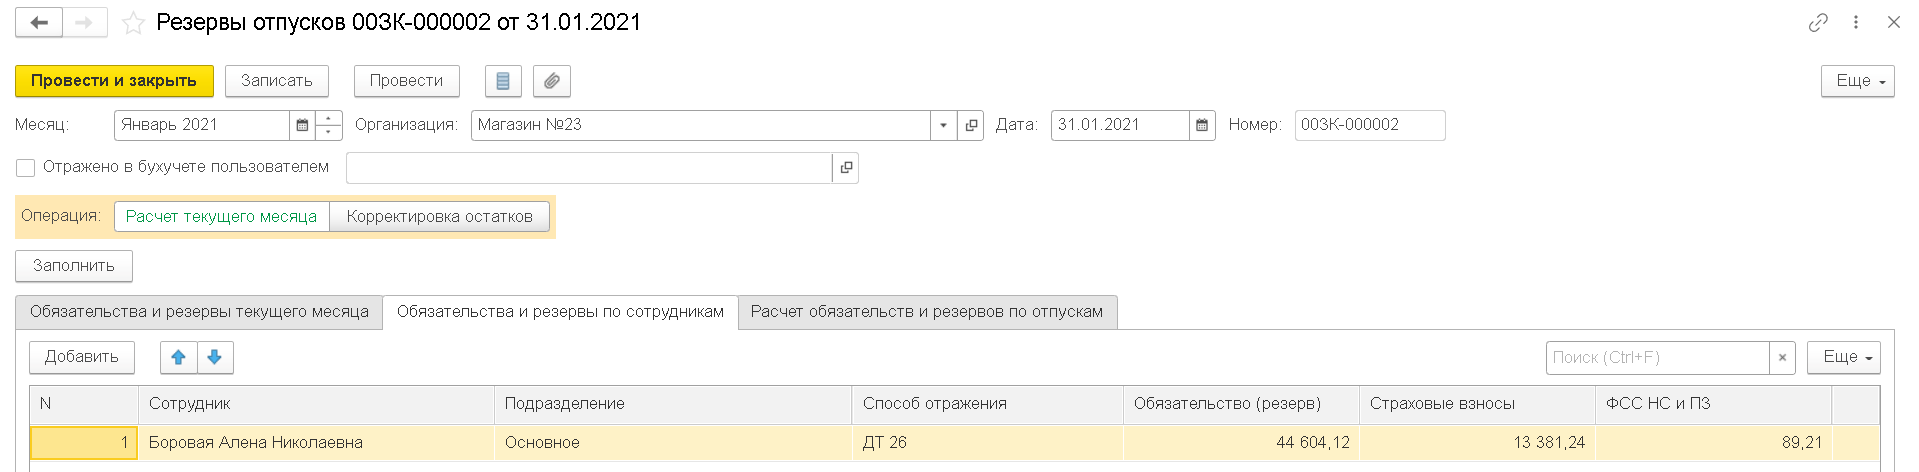Open the top Еще dropdown menu

(1858, 81)
